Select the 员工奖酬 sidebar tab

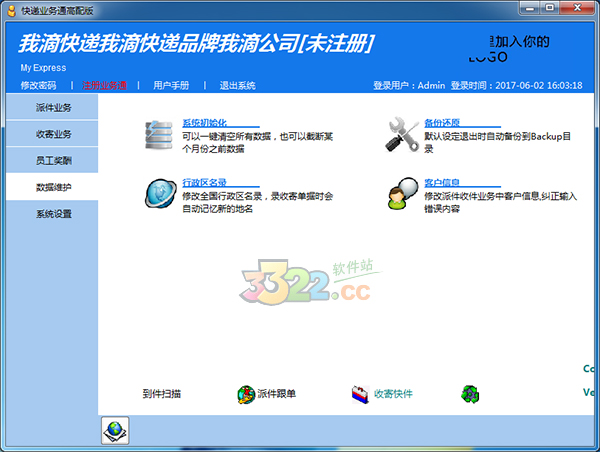[x=52, y=160]
